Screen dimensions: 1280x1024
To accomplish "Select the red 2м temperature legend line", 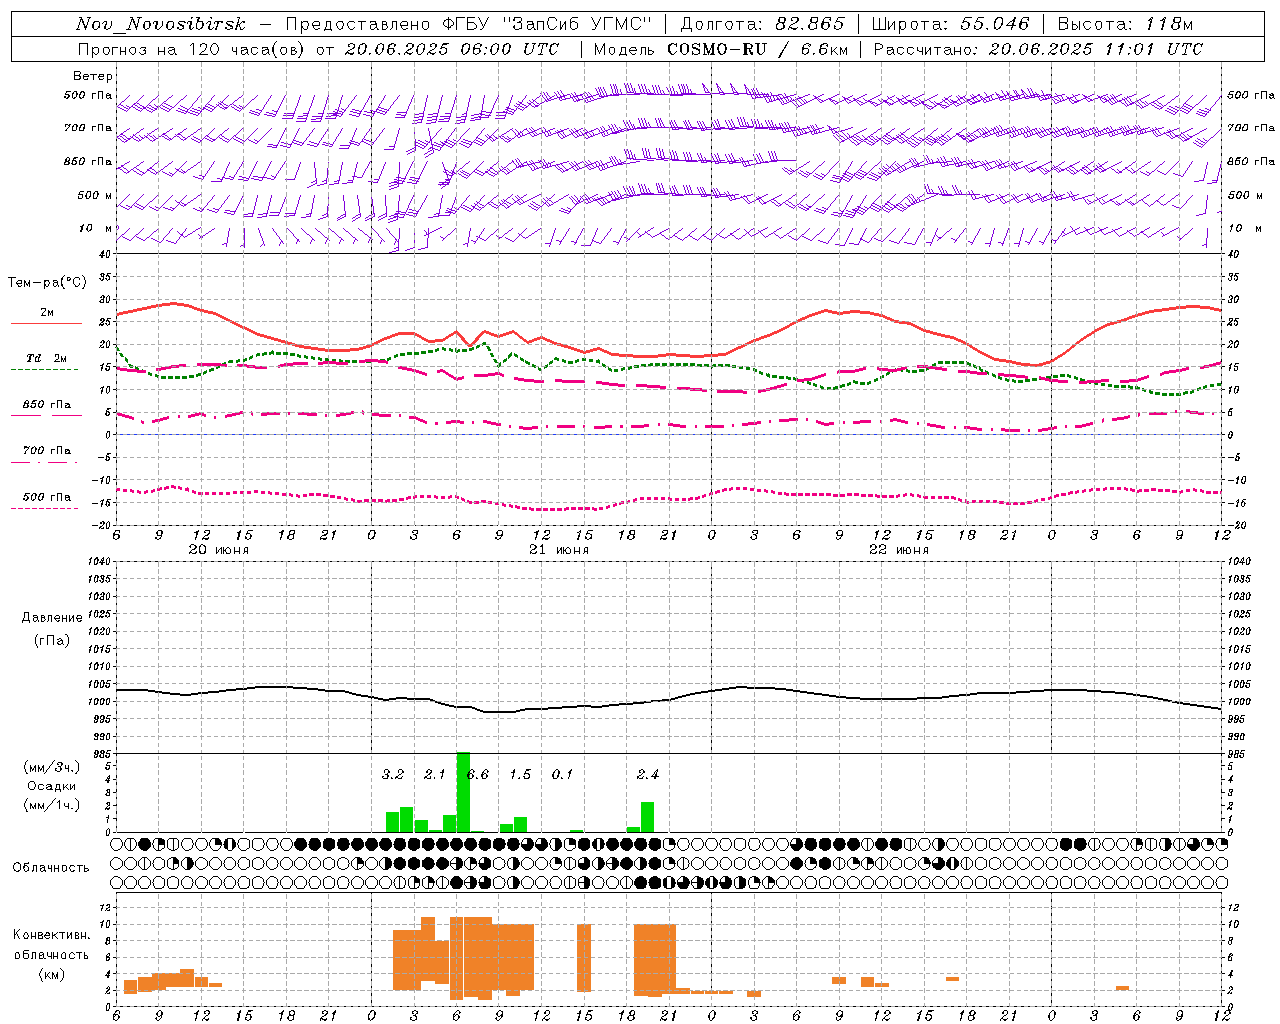I will click(46, 323).
